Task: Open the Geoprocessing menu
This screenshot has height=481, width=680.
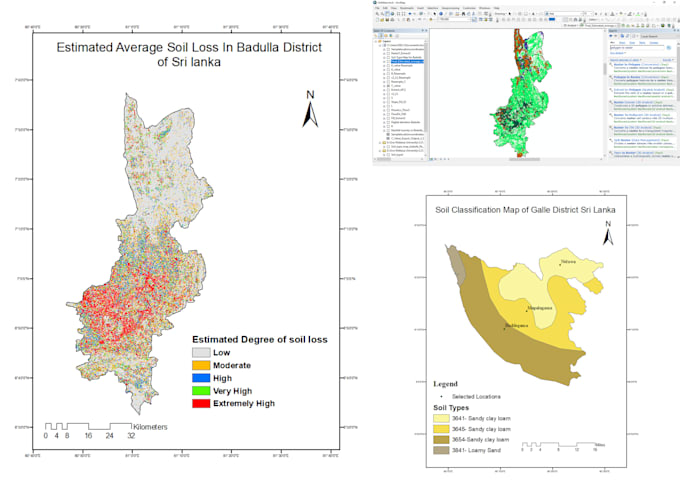Action: point(450,8)
